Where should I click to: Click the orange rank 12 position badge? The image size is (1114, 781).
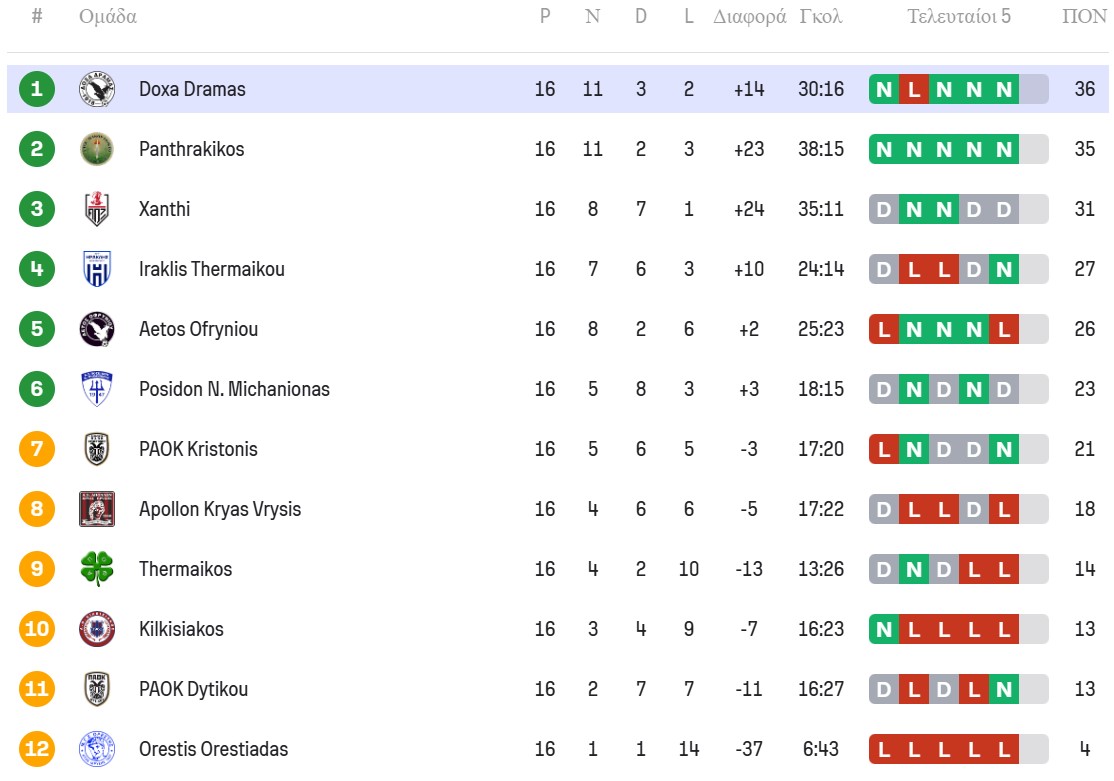(37, 749)
